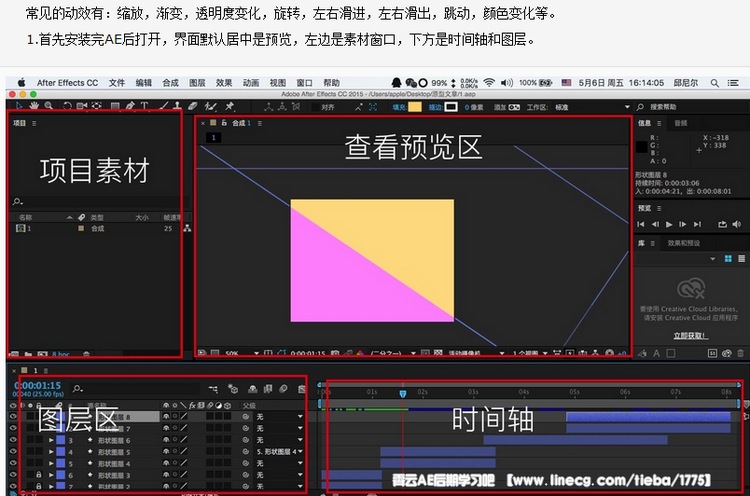This screenshot has width=750, height=496.
Task: Toggle 对齐 snapping checkbox in toolbar
Action: 315,107
